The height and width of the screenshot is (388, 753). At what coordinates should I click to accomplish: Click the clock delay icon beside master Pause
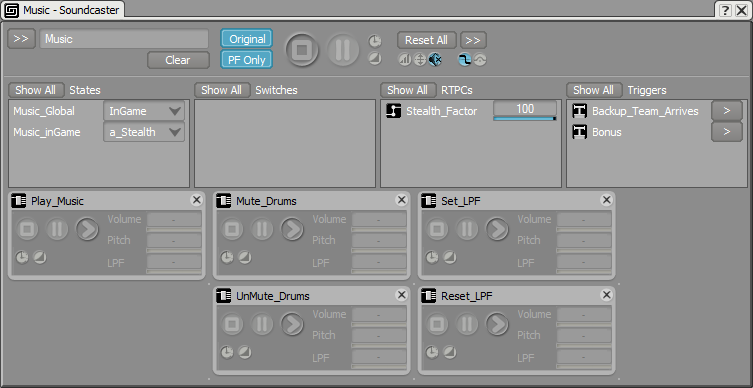pyautogui.click(x=375, y=41)
